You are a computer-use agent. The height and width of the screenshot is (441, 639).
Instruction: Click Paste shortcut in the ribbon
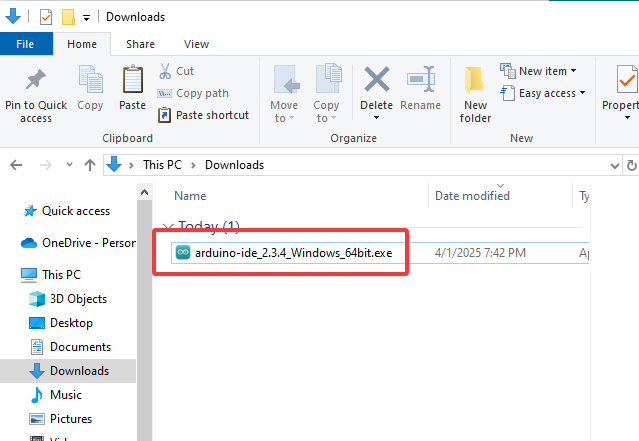(203, 115)
